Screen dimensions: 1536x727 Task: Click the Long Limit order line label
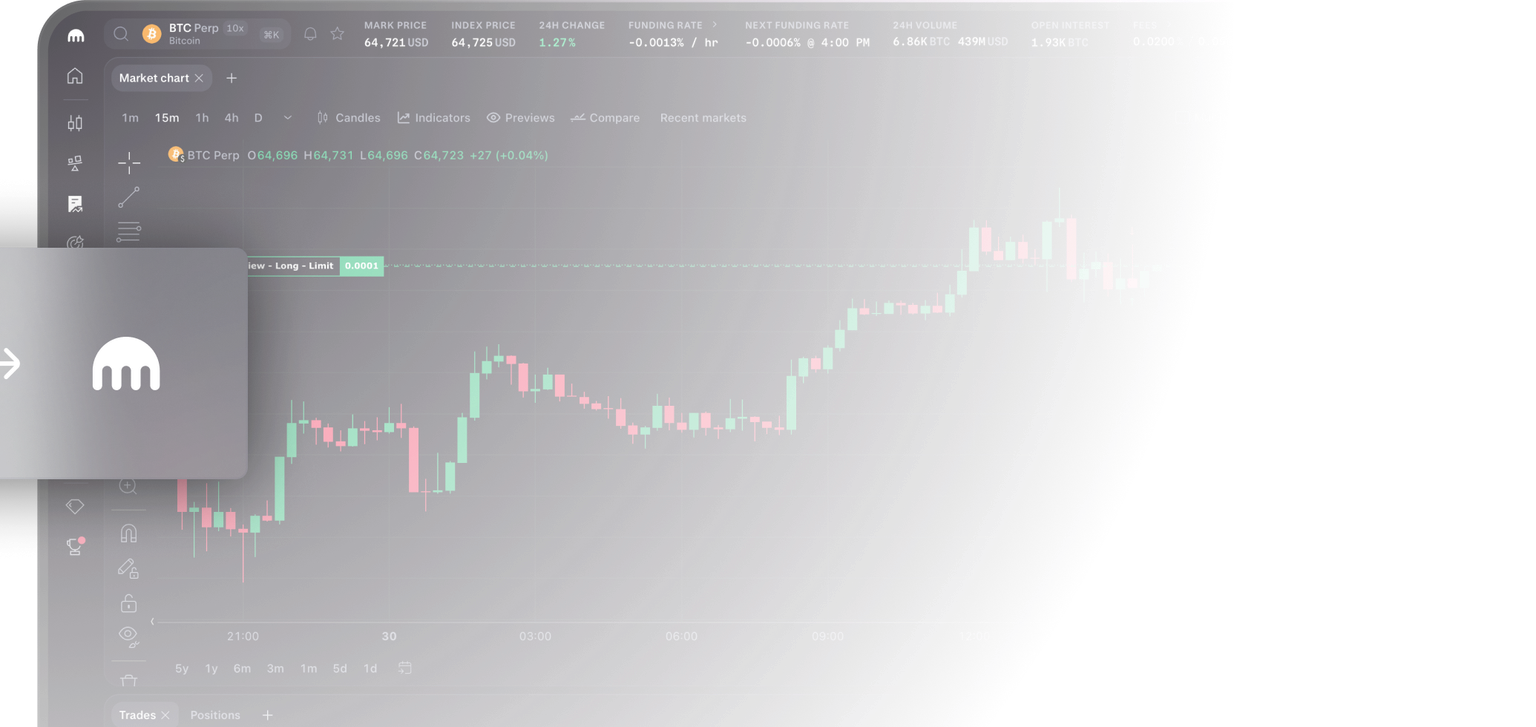coord(293,266)
